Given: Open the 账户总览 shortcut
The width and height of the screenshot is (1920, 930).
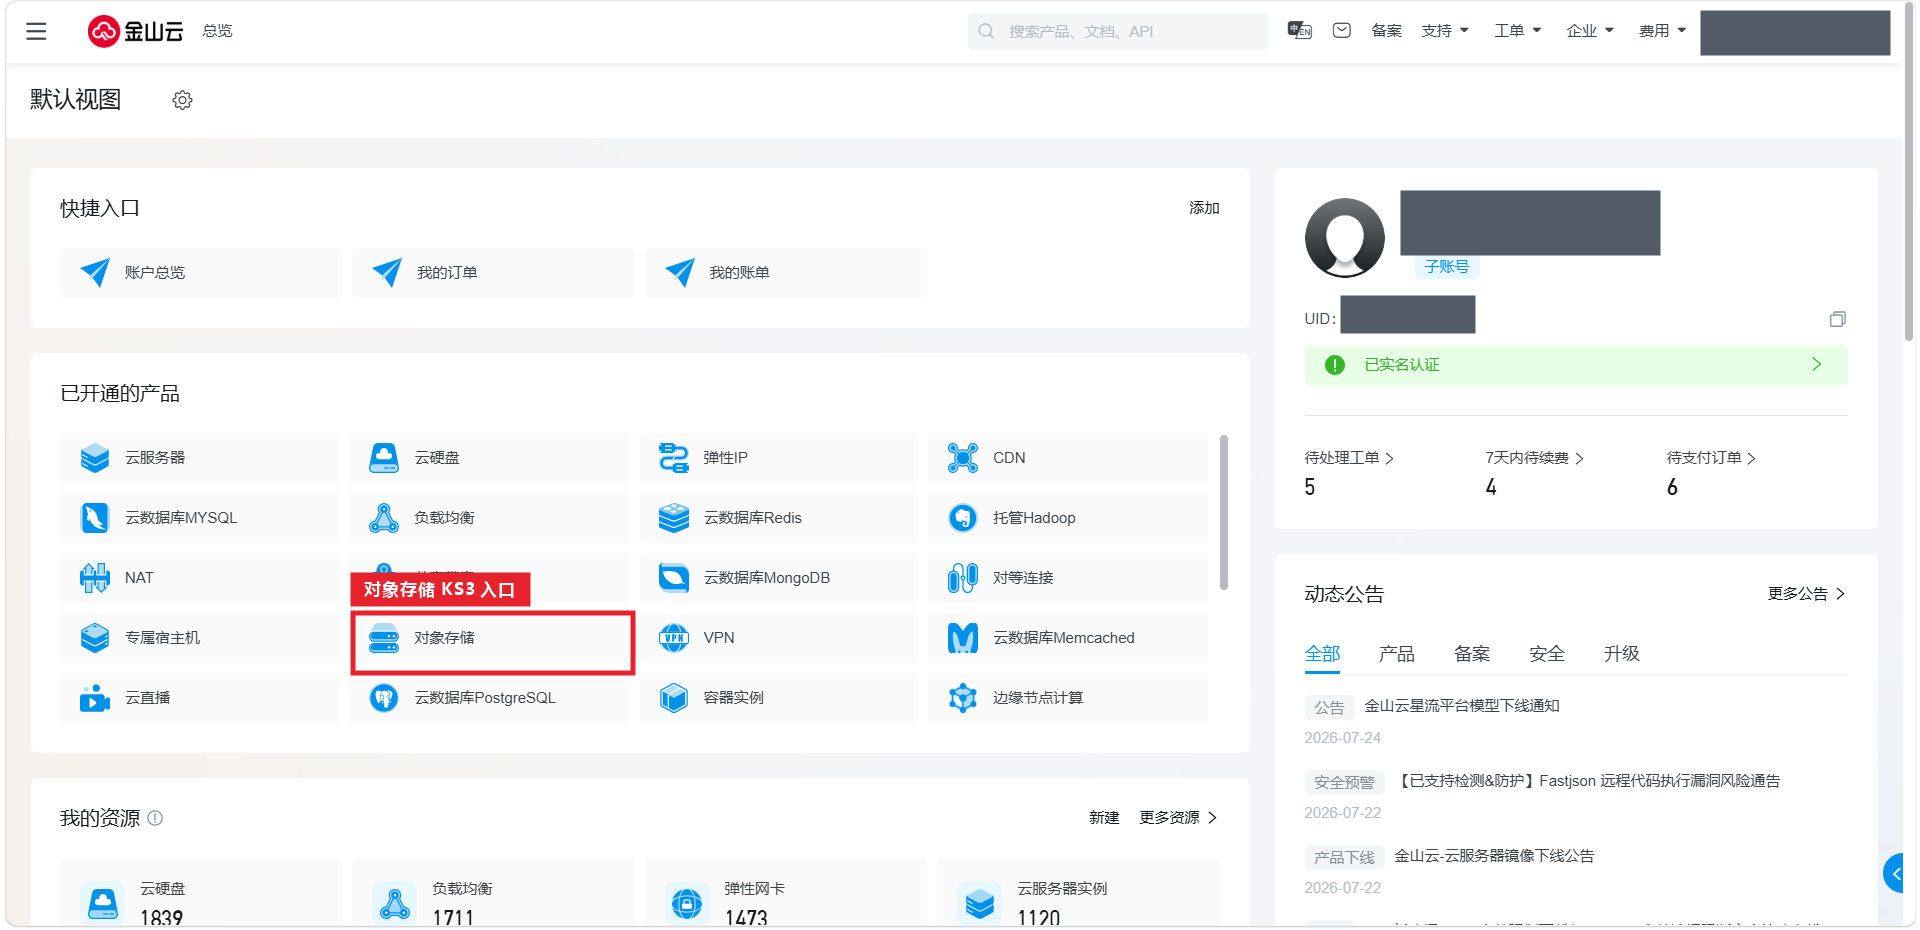Looking at the screenshot, I should (x=201, y=273).
